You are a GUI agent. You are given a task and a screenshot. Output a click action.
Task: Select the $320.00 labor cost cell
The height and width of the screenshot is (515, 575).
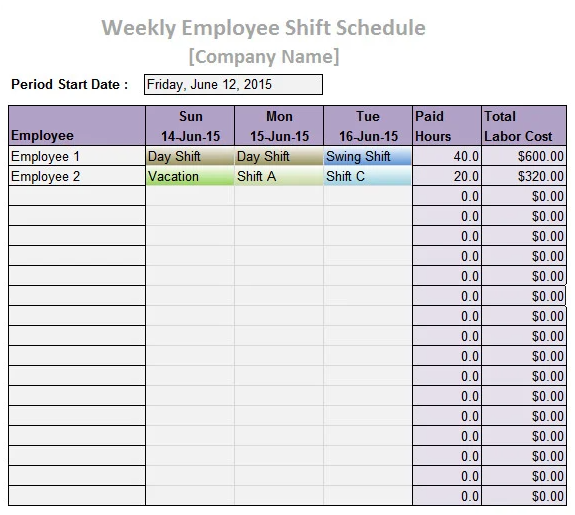point(524,176)
